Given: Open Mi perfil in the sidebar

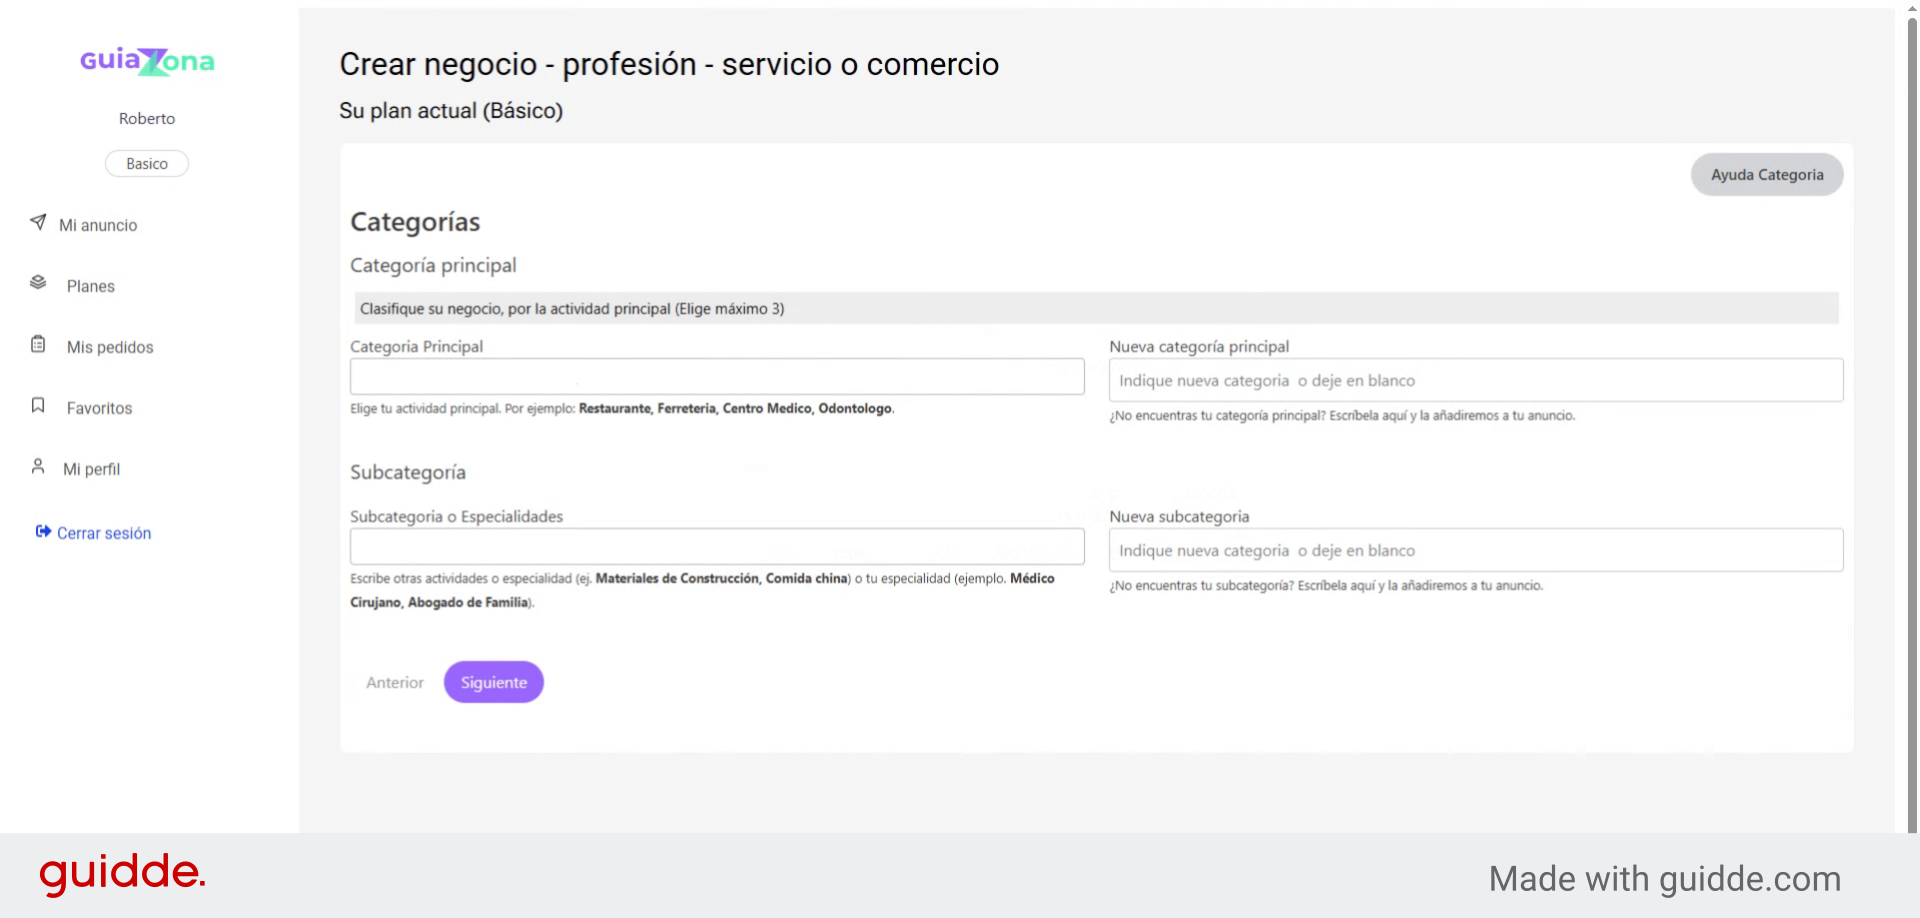Looking at the screenshot, I should (x=92, y=469).
